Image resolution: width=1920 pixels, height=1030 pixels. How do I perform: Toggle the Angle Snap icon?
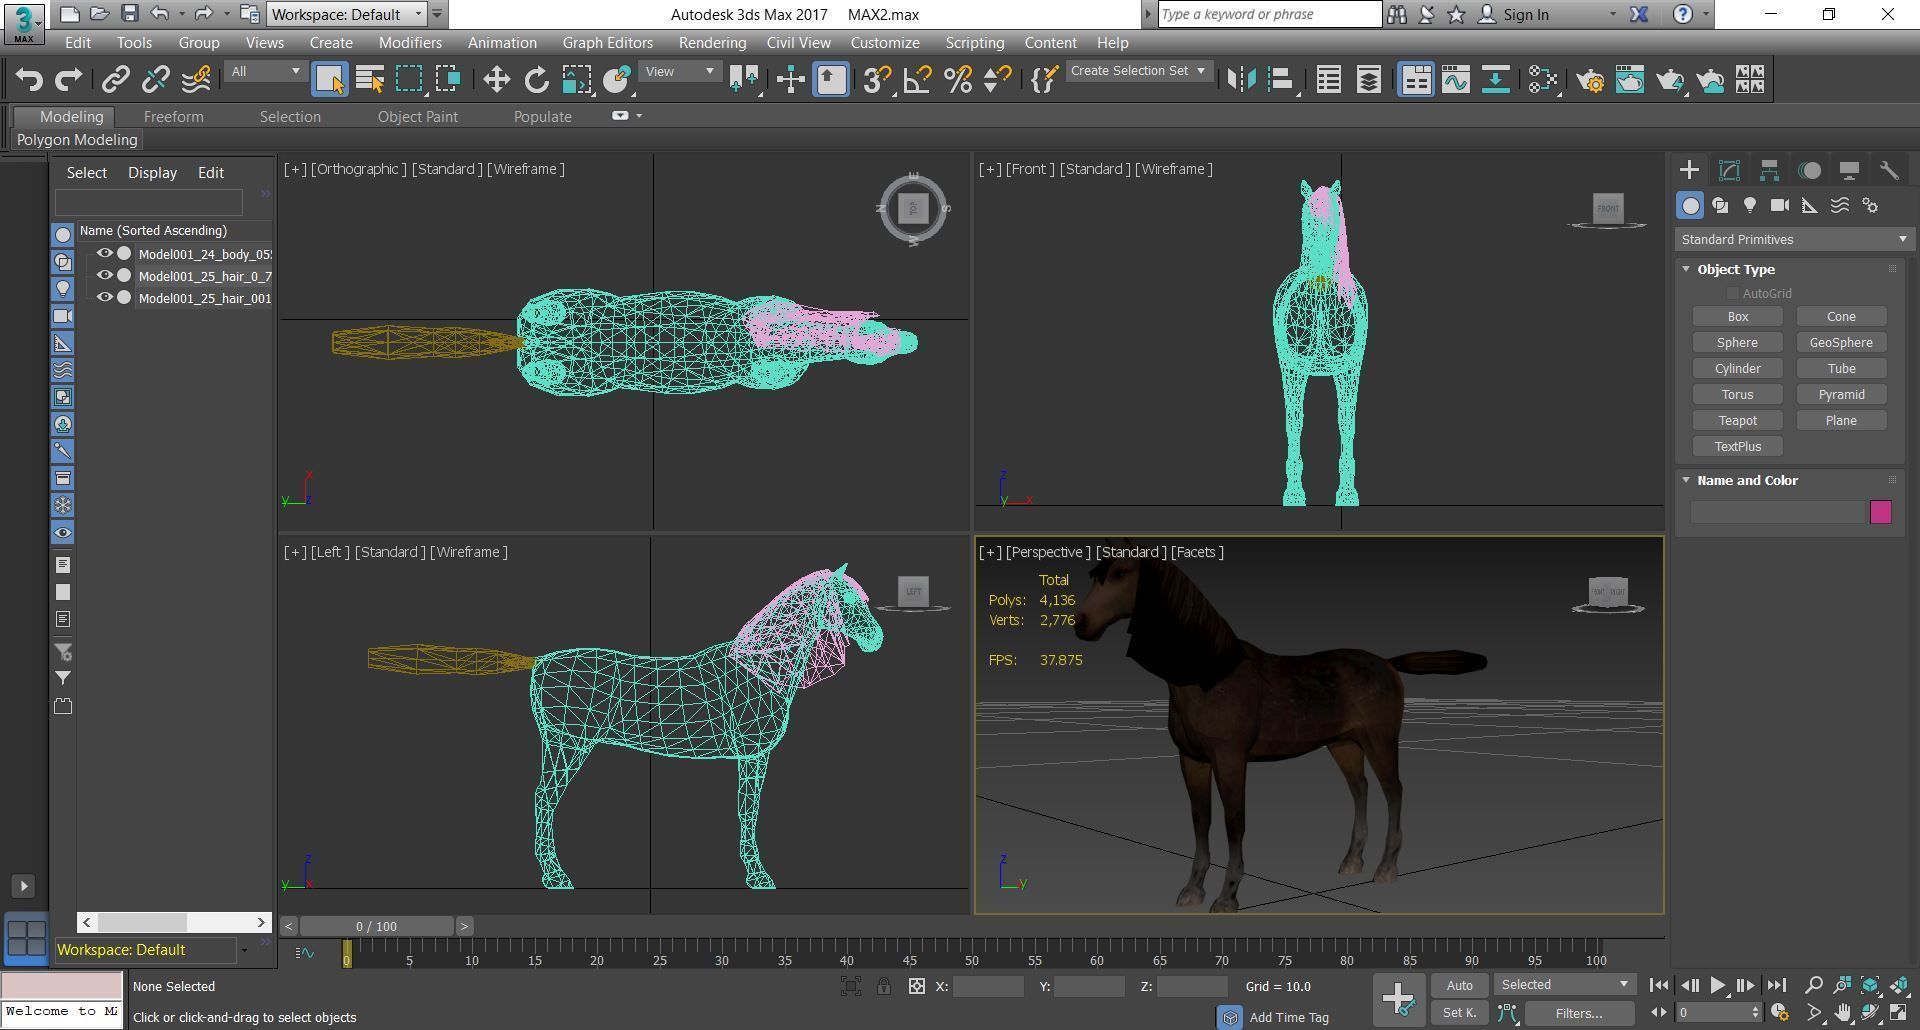[917, 80]
